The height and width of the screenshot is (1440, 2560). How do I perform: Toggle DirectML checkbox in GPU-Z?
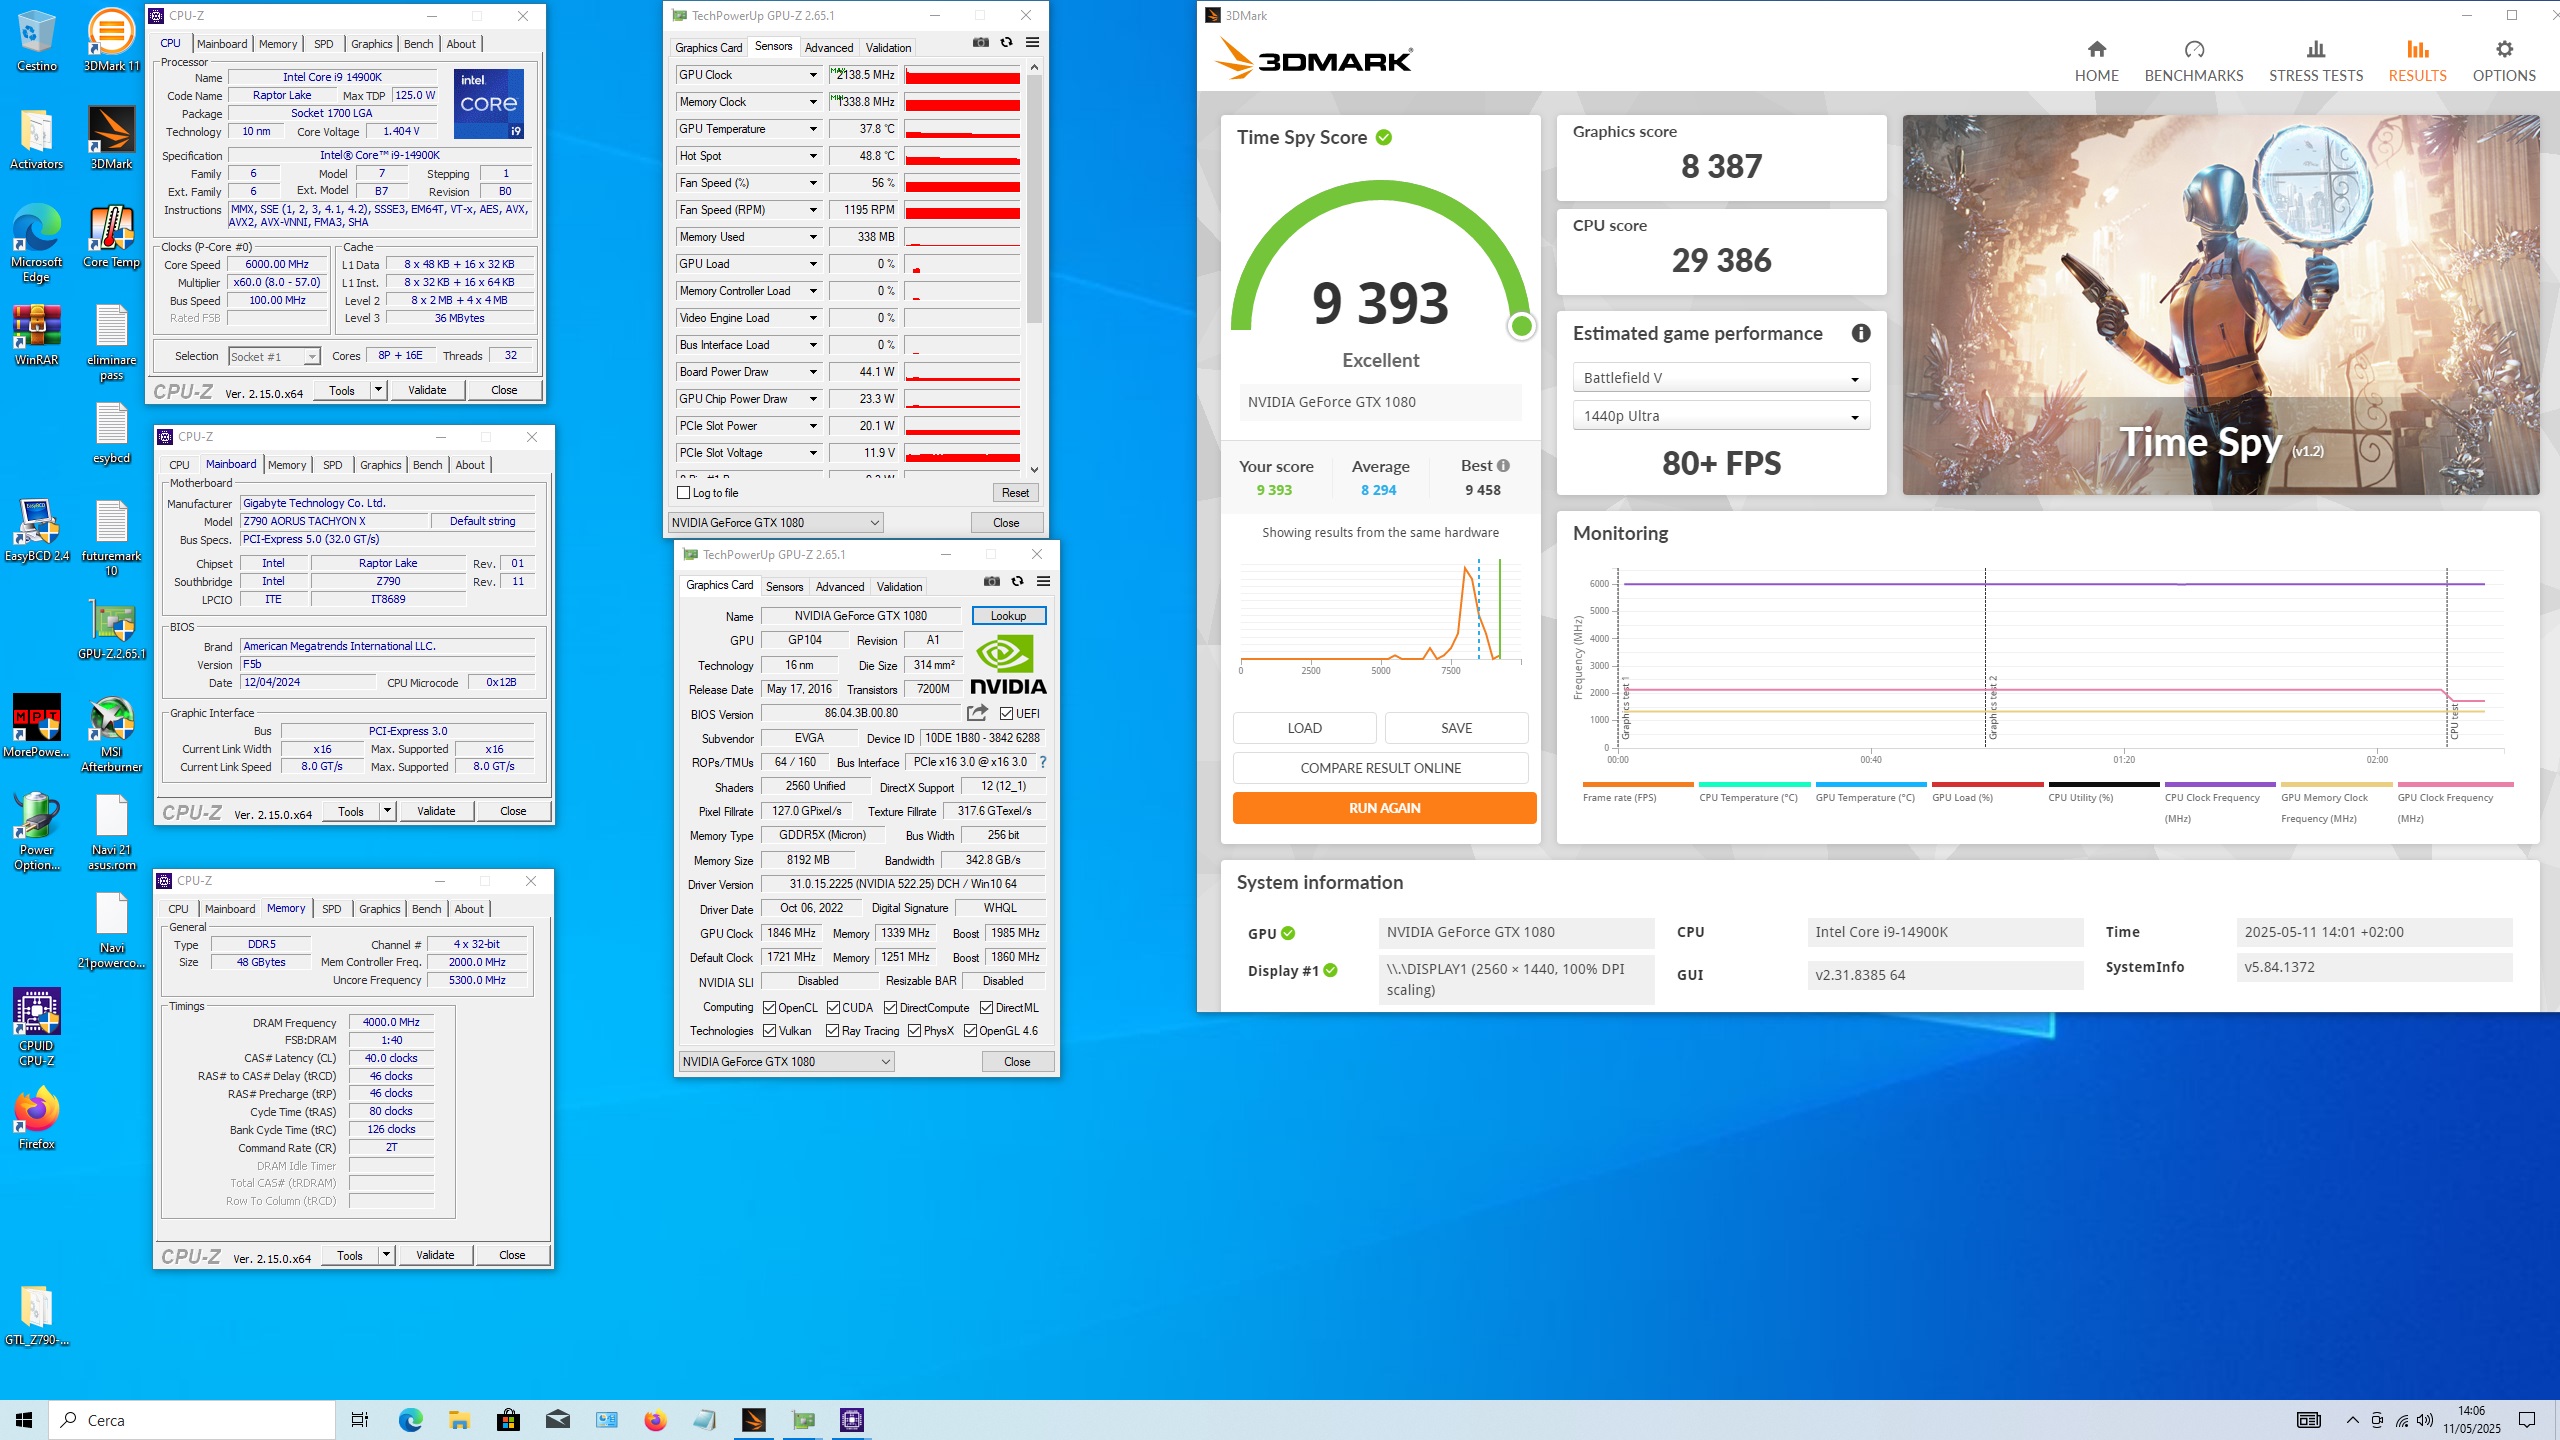pos(986,1007)
